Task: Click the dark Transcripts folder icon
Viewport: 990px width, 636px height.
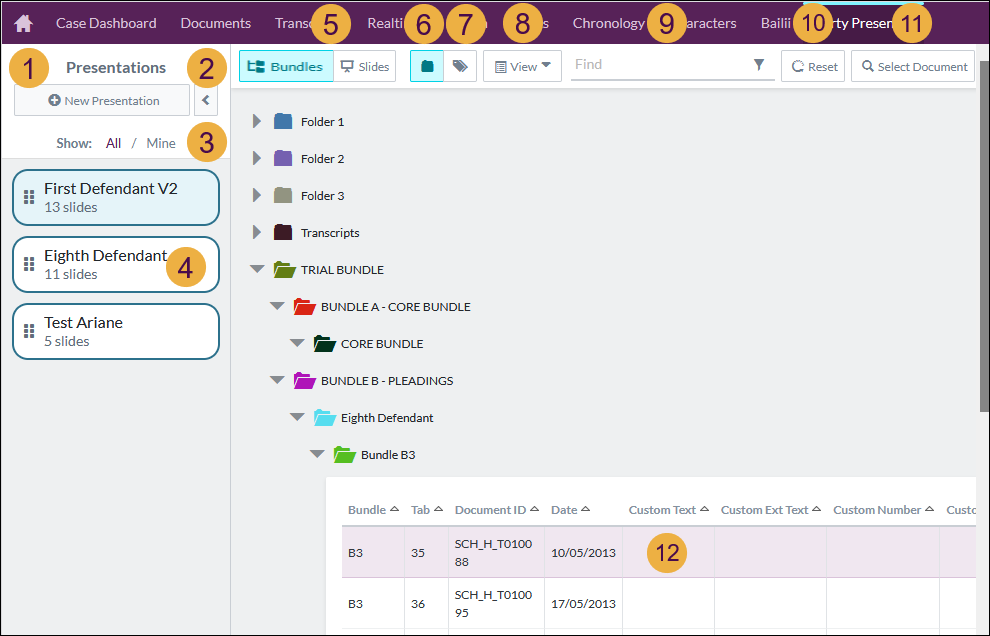Action: (283, 232)
